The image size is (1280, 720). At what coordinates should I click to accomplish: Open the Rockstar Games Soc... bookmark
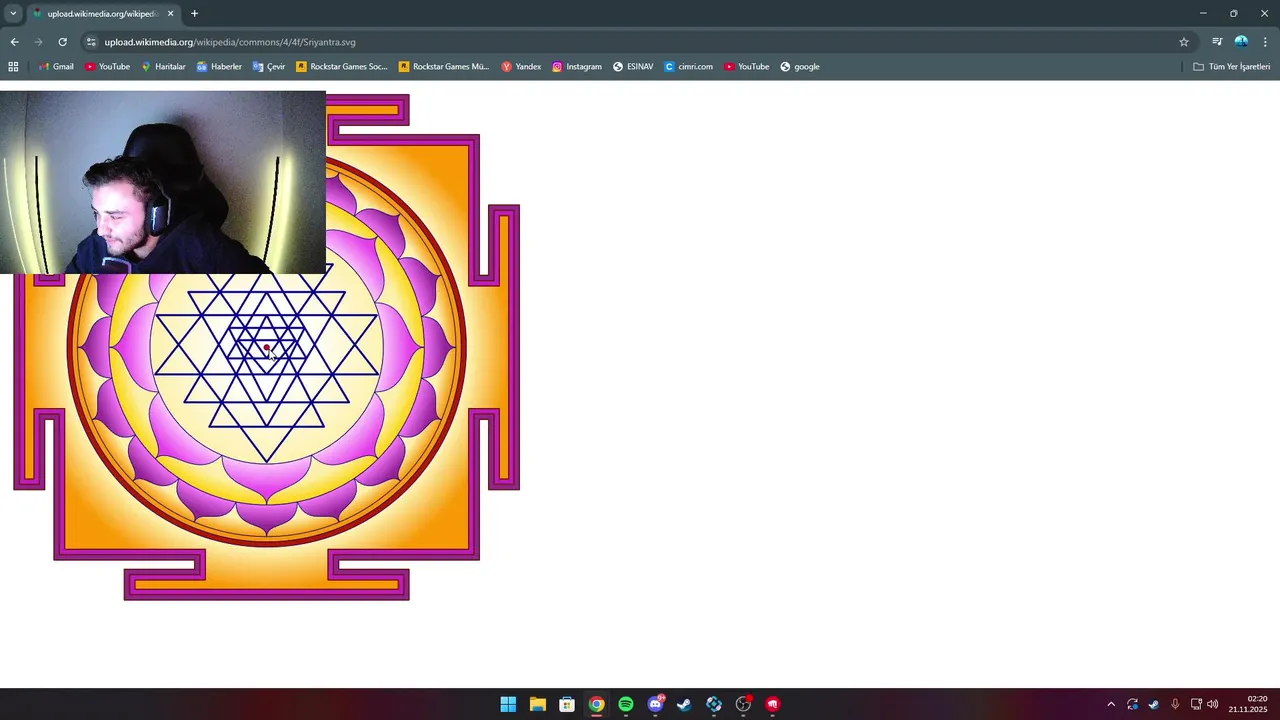point(341,67)
